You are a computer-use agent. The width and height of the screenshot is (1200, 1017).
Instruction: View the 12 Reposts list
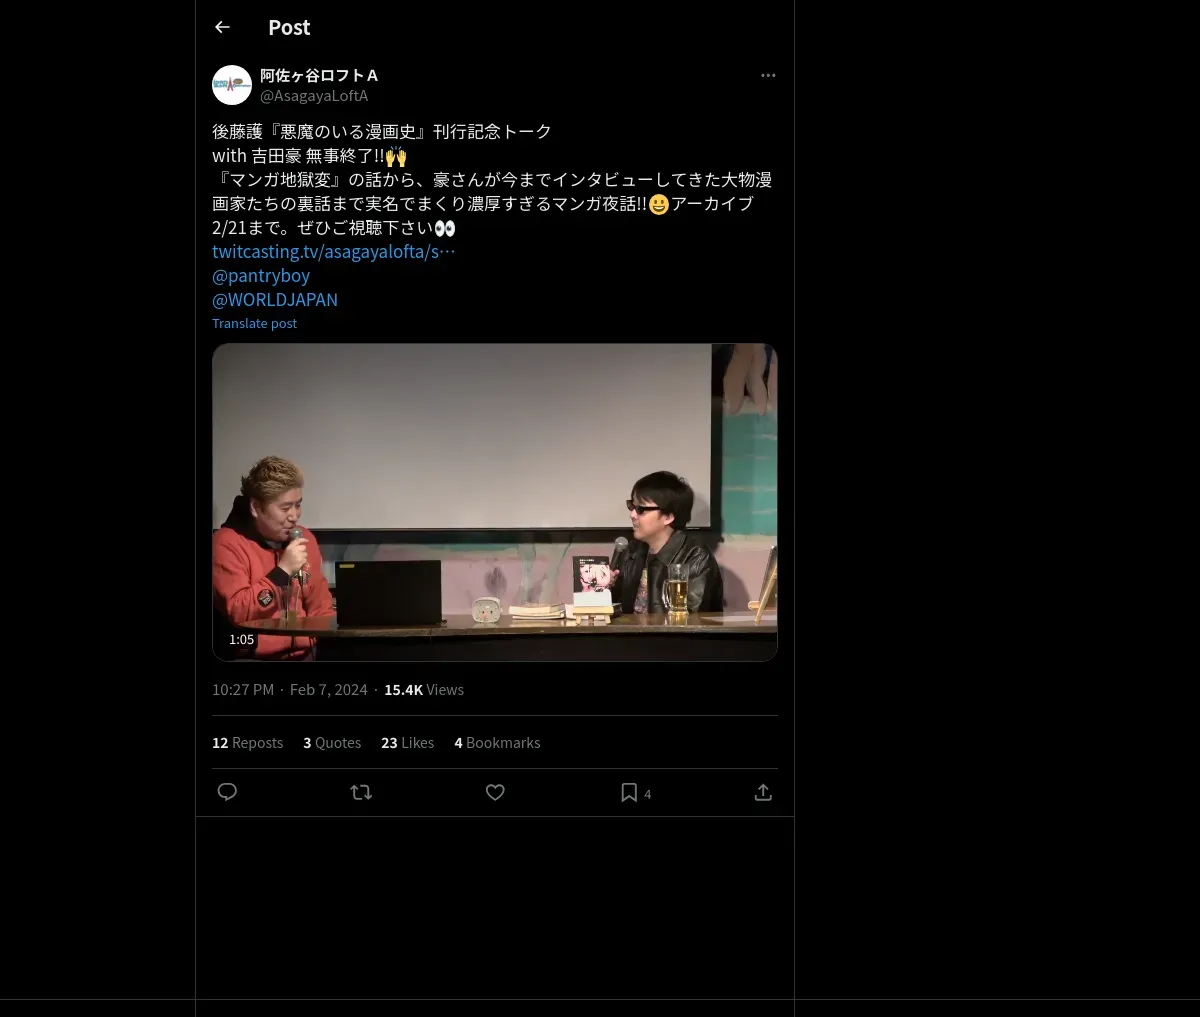tap(247, 743)
